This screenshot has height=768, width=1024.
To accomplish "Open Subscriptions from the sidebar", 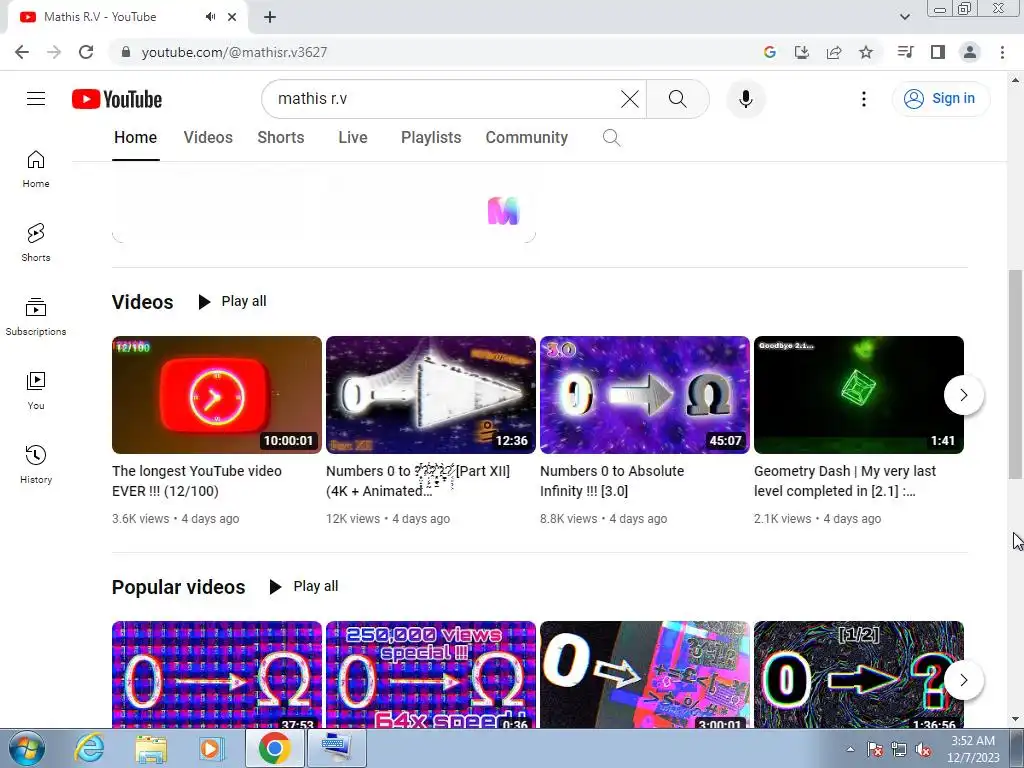I will (36, 316).
